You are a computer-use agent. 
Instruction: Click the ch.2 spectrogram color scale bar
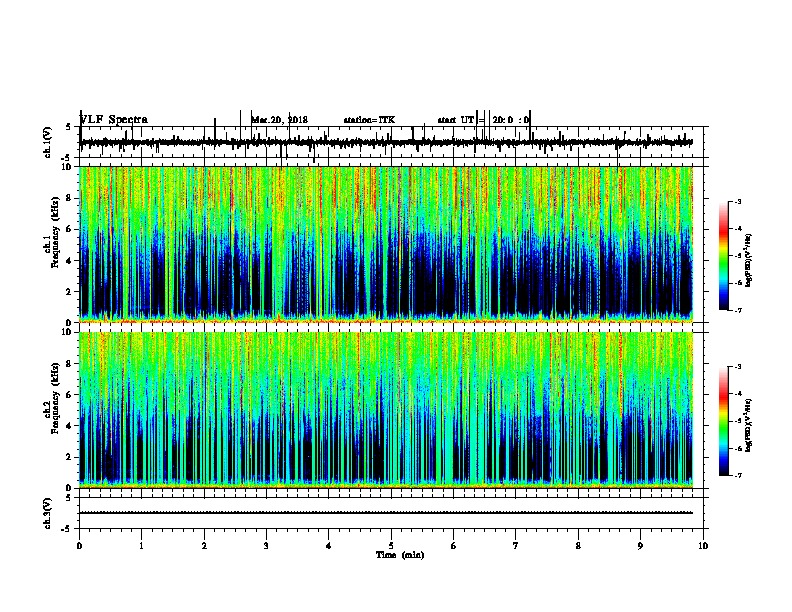click(724, 421)
